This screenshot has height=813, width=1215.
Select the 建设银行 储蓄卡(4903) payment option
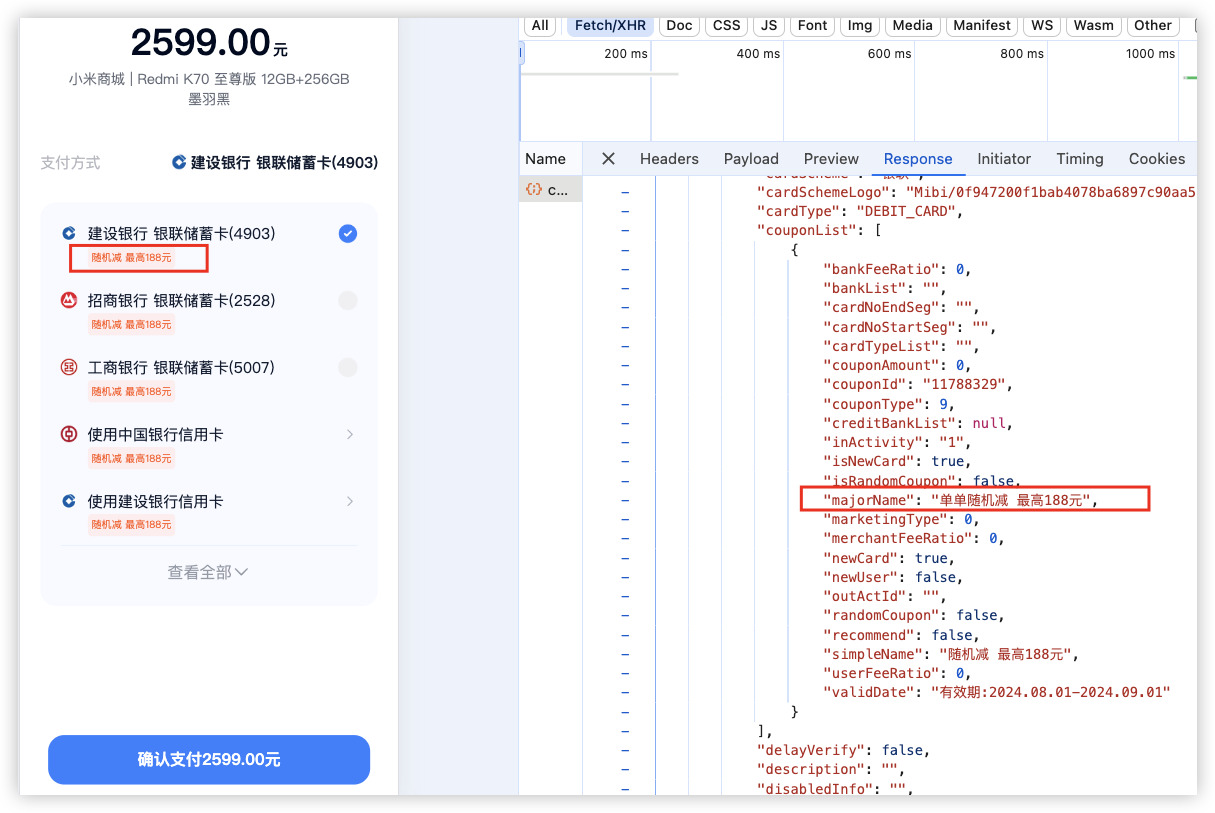pyautogui.click(x=209, y=242)
